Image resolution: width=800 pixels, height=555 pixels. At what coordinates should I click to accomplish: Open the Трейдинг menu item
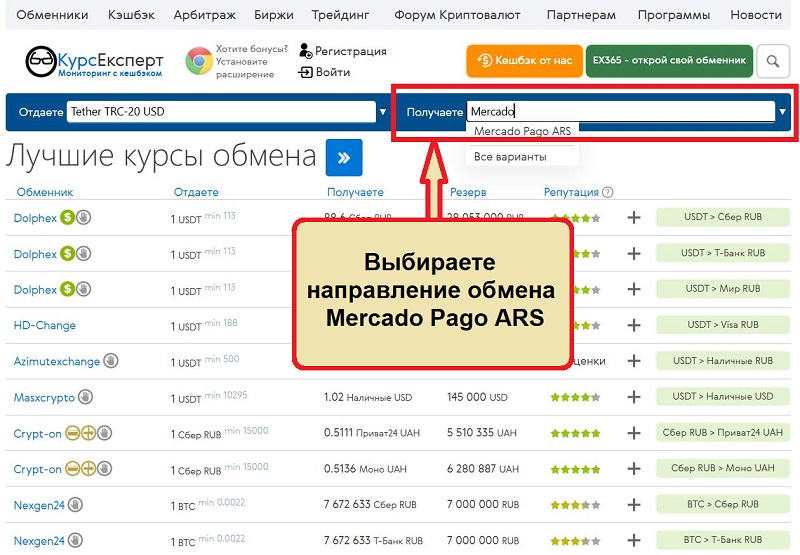(340, 15)
